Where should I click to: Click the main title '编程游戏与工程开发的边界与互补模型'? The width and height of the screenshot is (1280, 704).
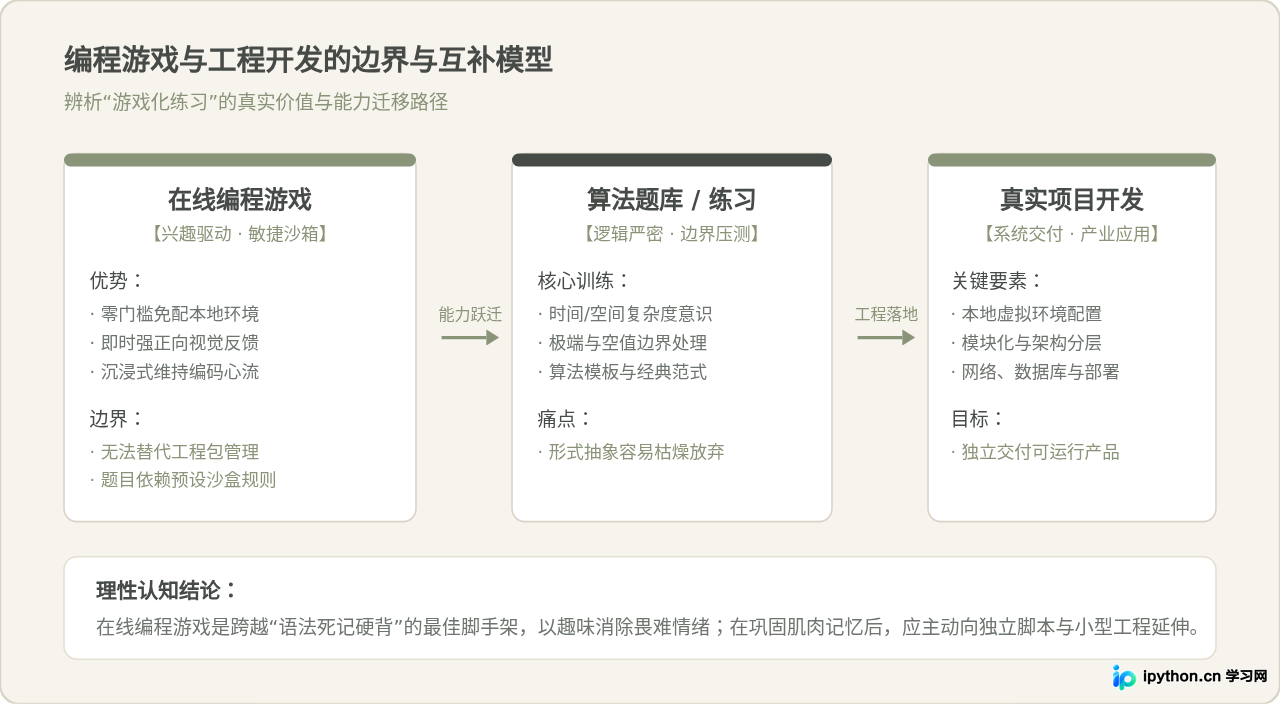(309, 61)
